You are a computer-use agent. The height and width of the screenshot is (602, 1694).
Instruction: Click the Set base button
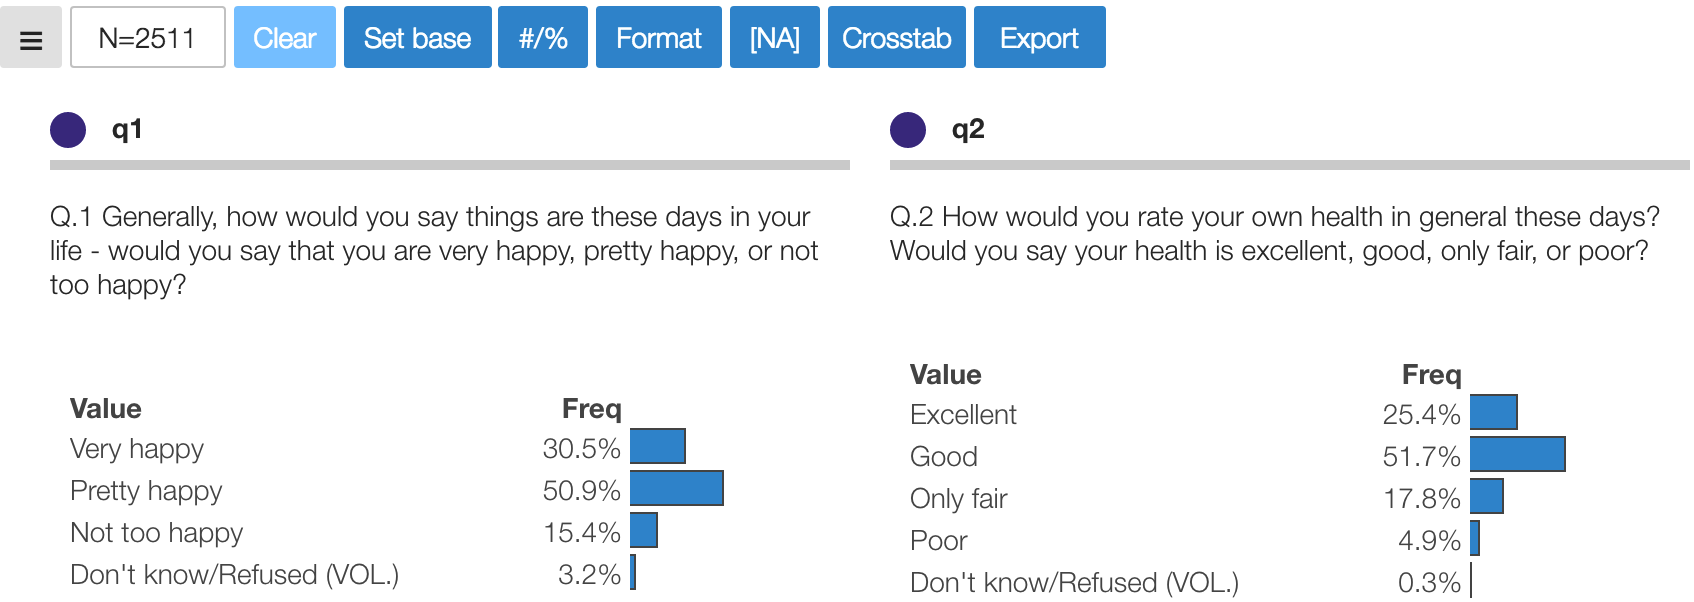click(417, 38)
